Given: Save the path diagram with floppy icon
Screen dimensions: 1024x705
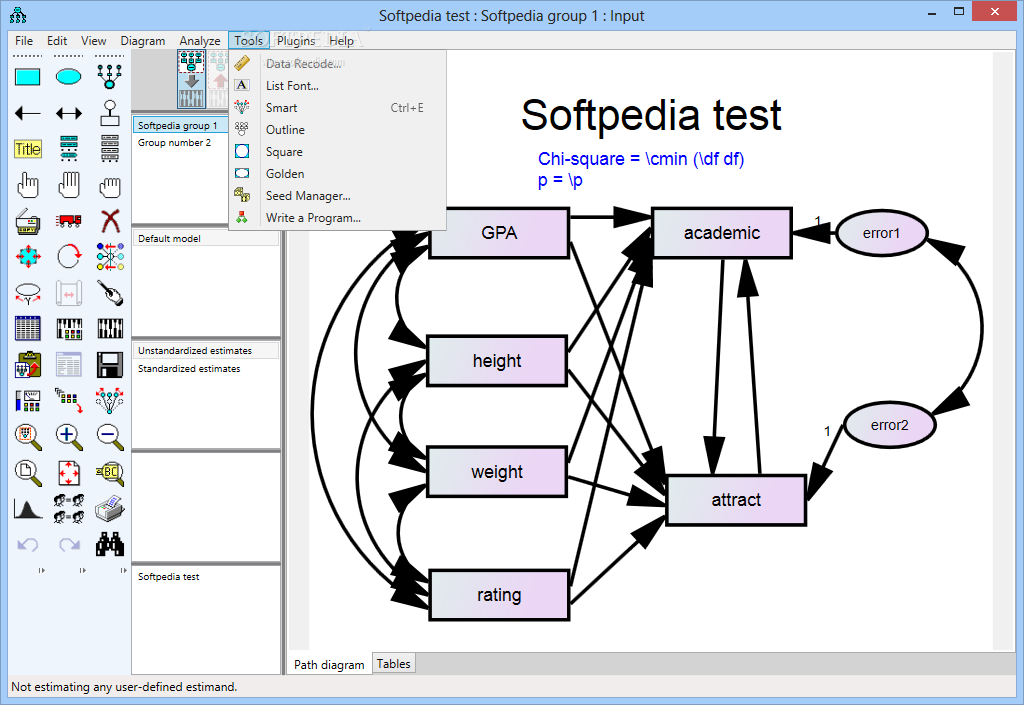Looking at the screenshot, I should tap(110, 365).
